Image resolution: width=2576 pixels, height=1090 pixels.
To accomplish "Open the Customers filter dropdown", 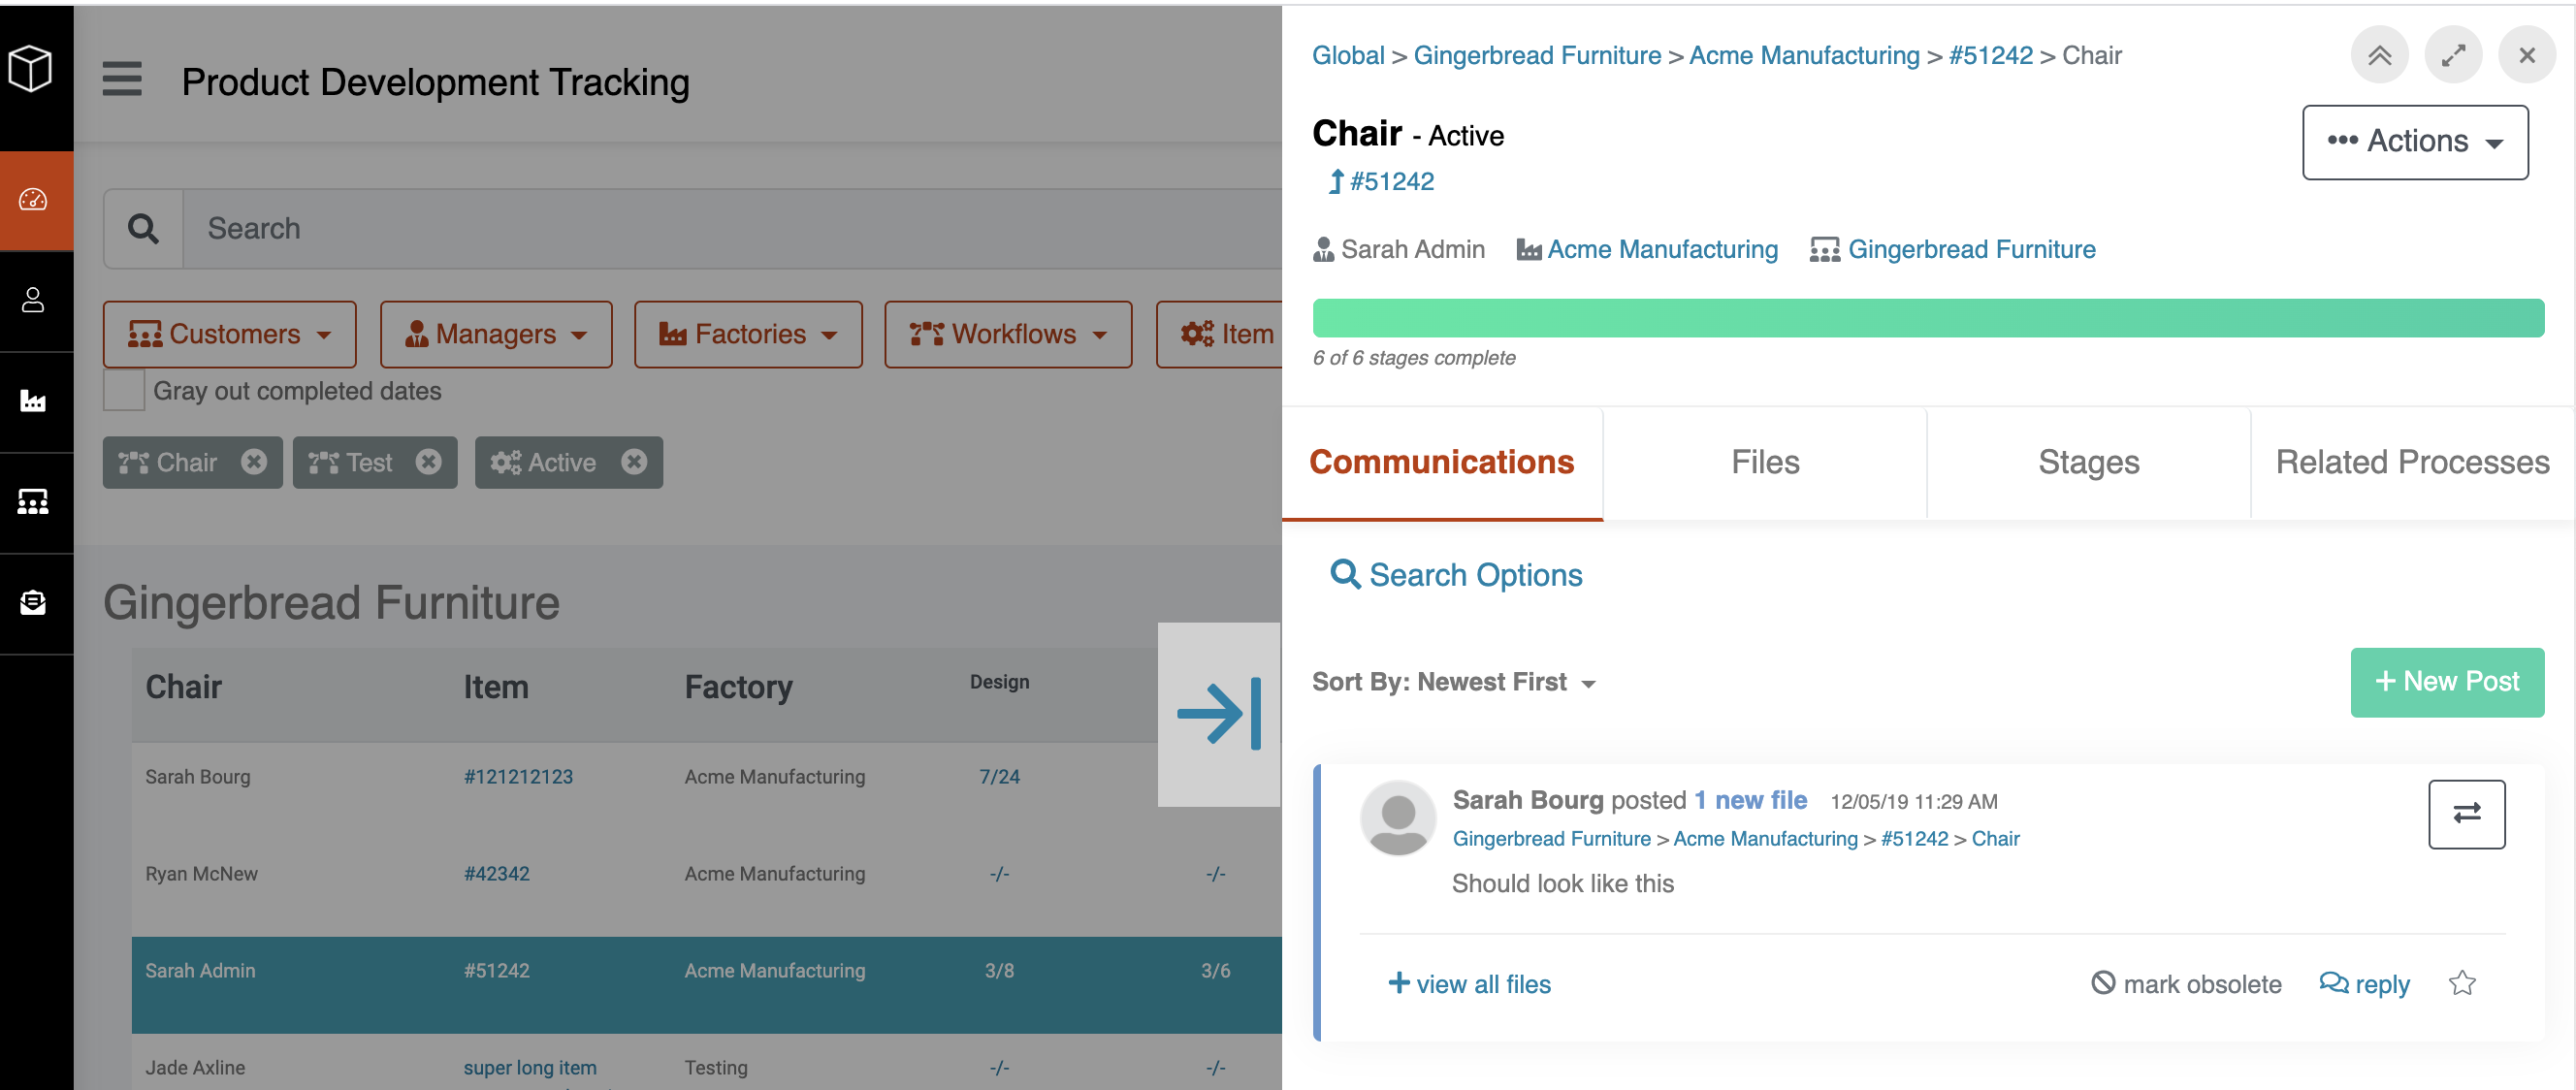I will [x=230, y=334].
